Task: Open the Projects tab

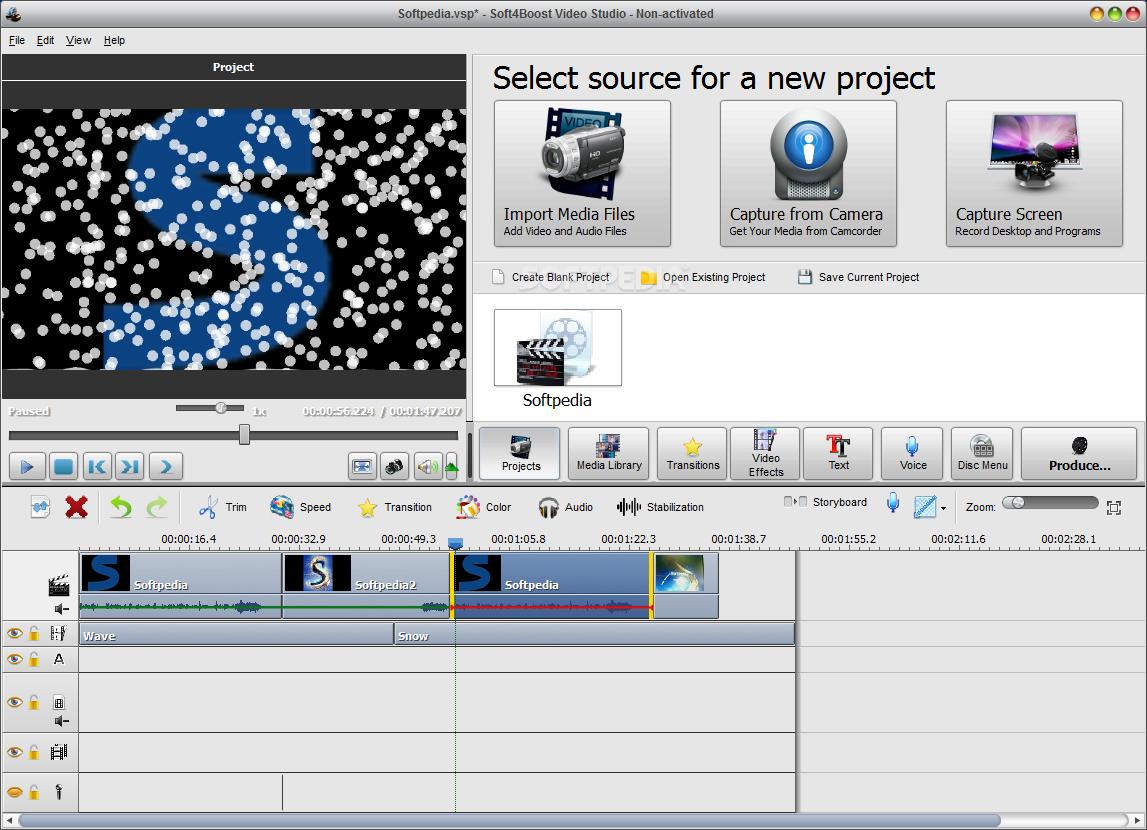Action: pyautogui.click(x=520, y=454)
